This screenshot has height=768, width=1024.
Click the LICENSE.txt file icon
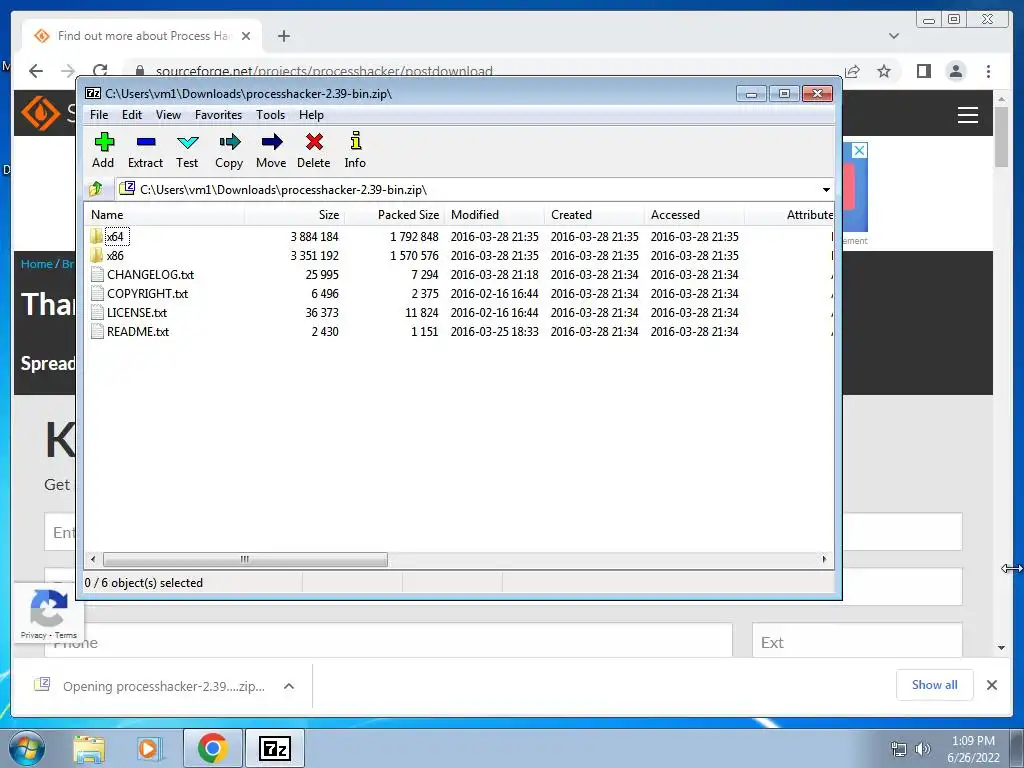97,312
